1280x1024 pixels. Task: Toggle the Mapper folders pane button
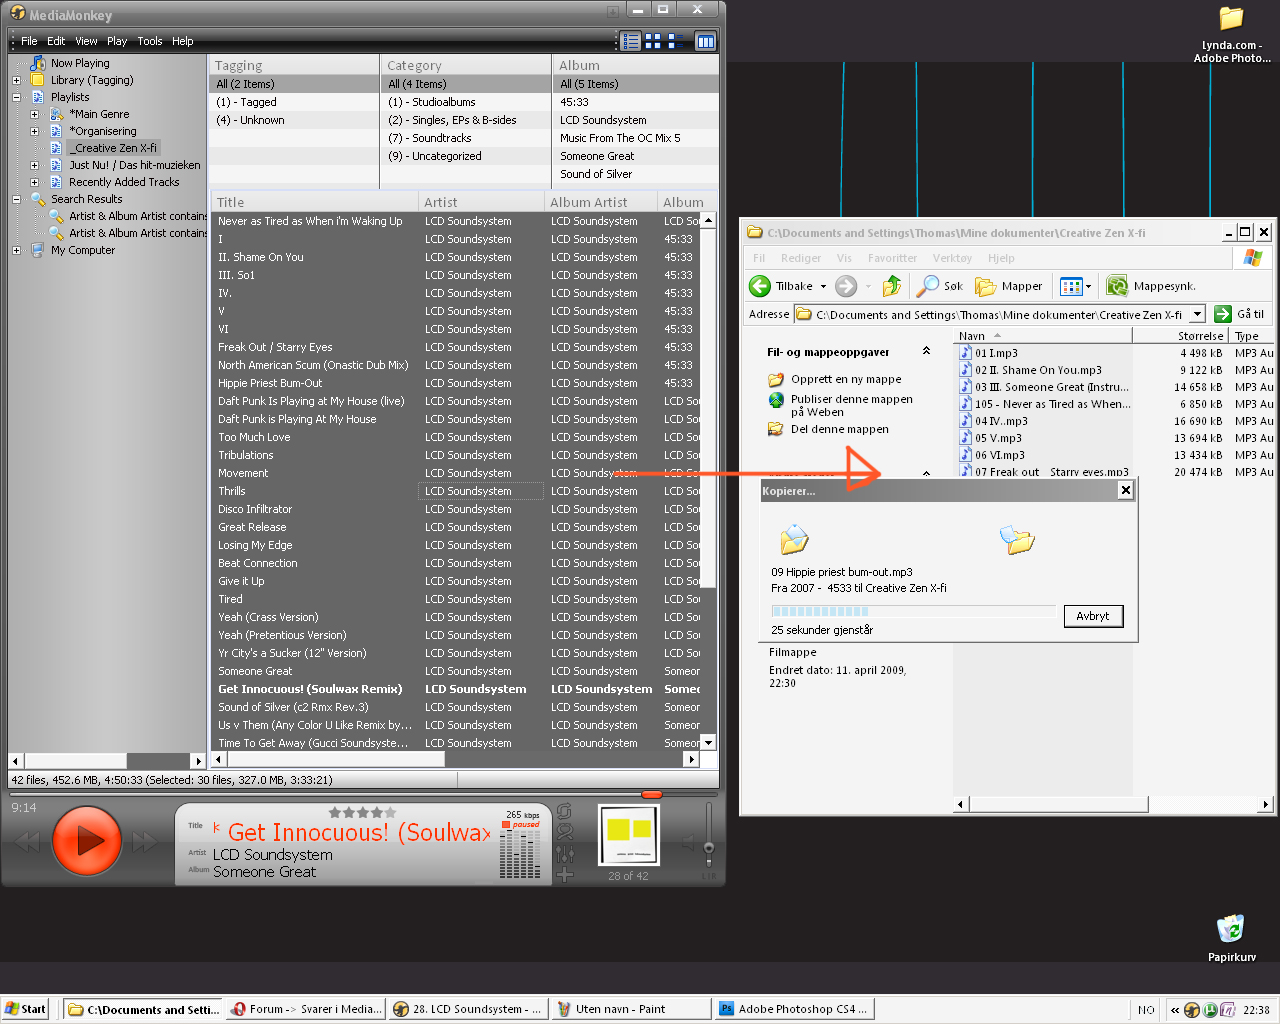[x=1009, y=286]
